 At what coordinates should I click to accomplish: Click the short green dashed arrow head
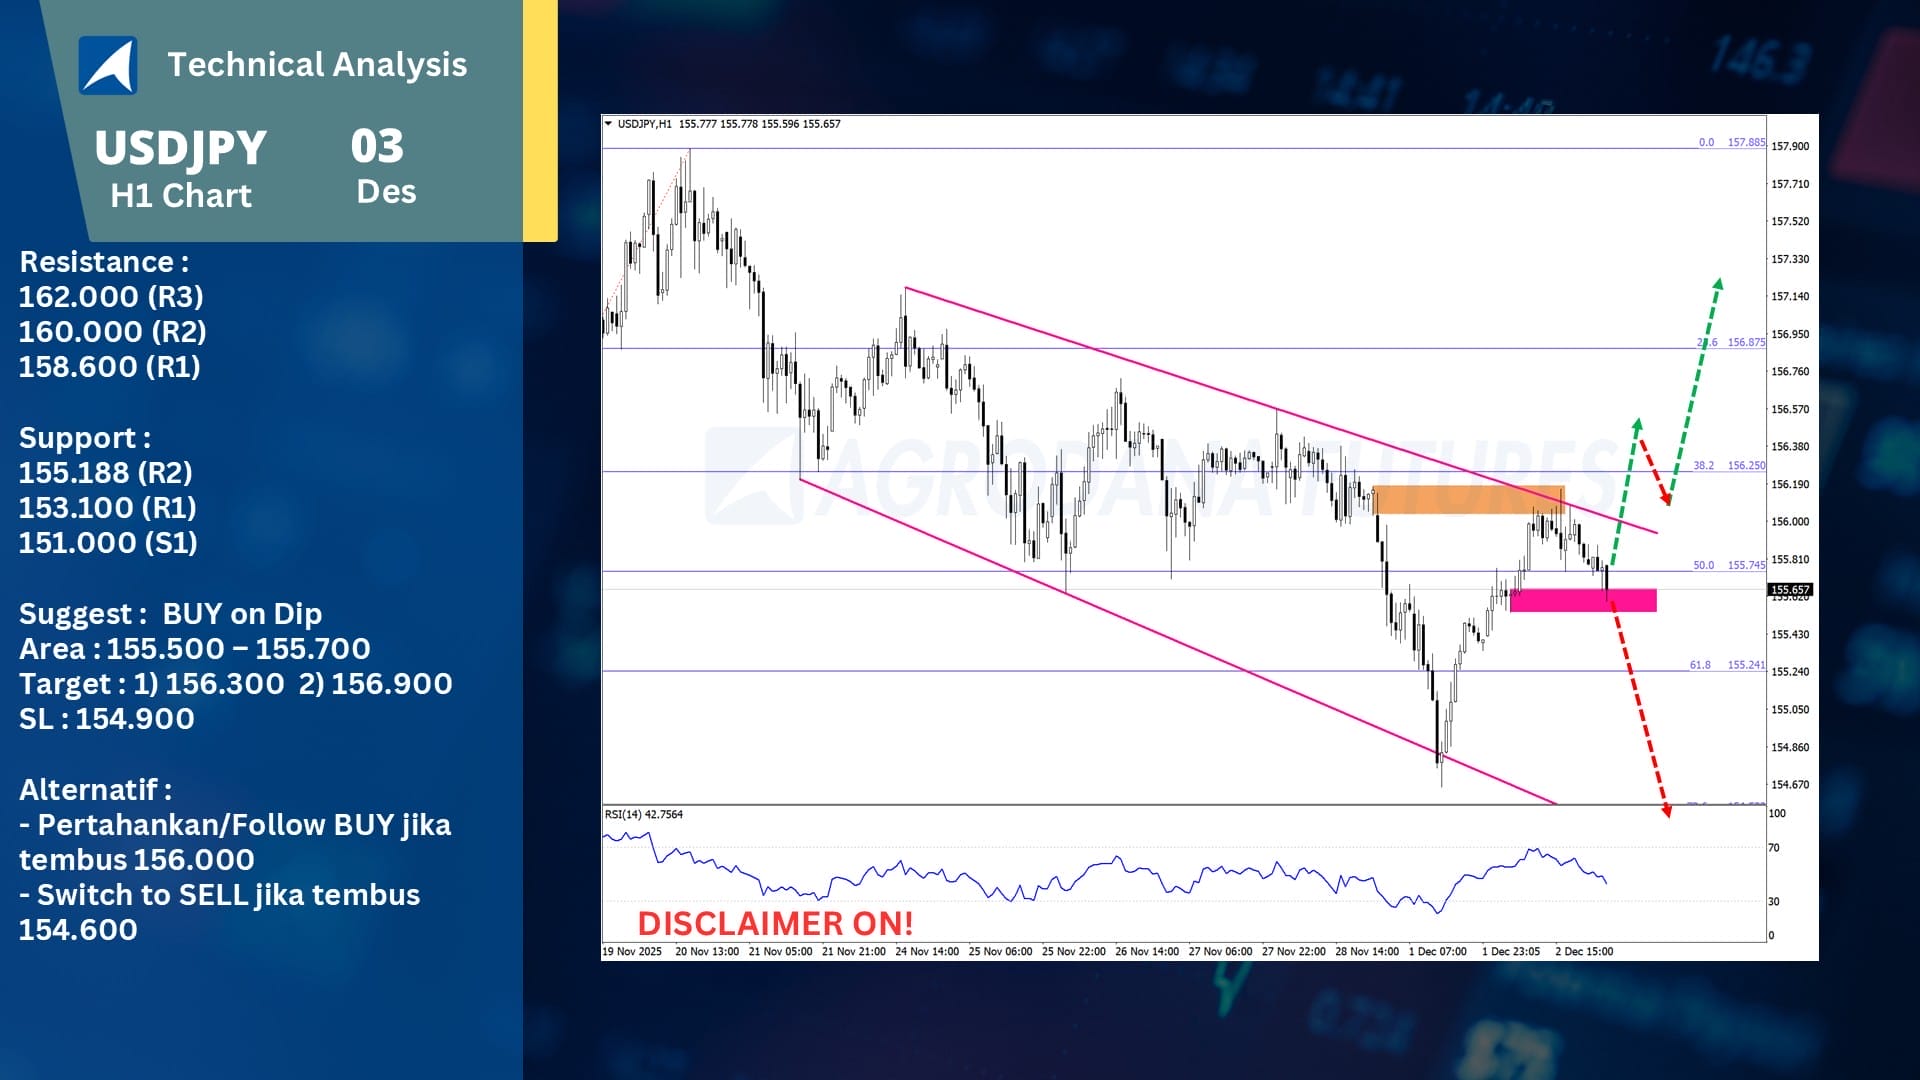pyautogui.click(x=1637, y=426)
